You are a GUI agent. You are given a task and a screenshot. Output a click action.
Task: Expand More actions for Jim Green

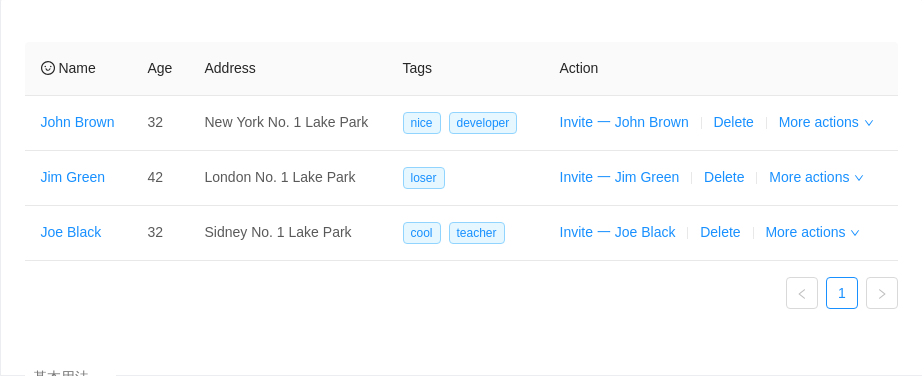816,177
